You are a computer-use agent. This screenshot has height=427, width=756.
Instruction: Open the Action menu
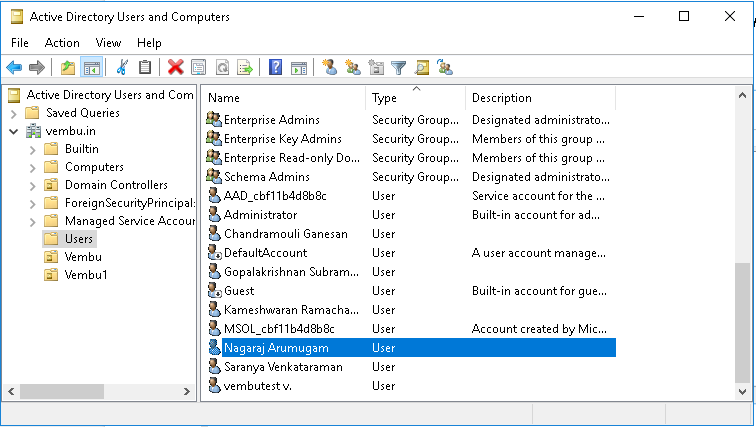[62, 43]
